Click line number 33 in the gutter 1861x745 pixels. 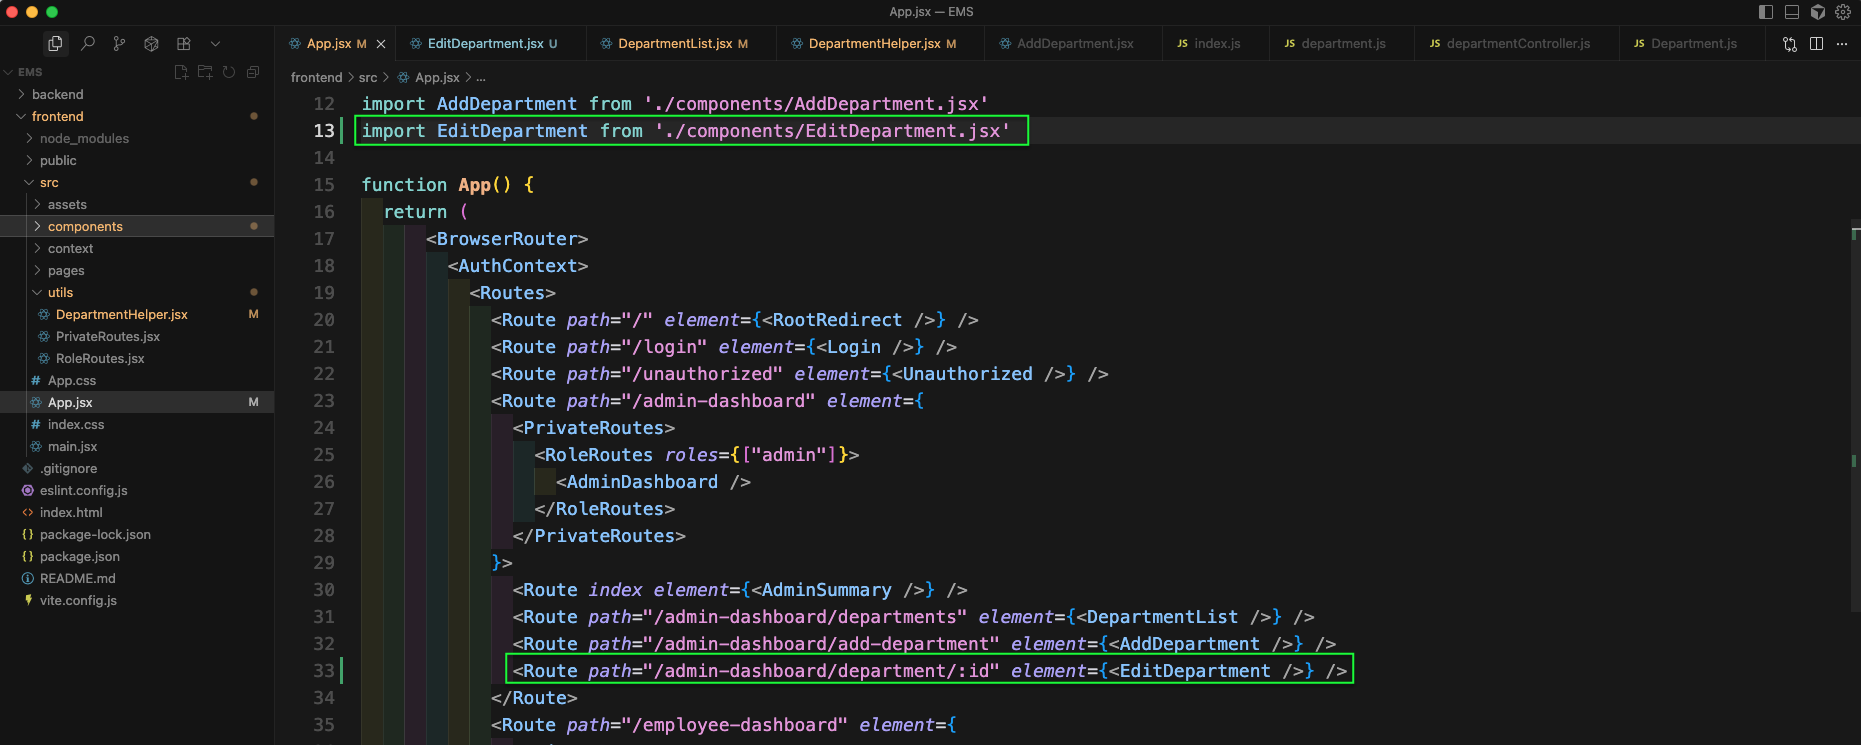click(324, 671)
